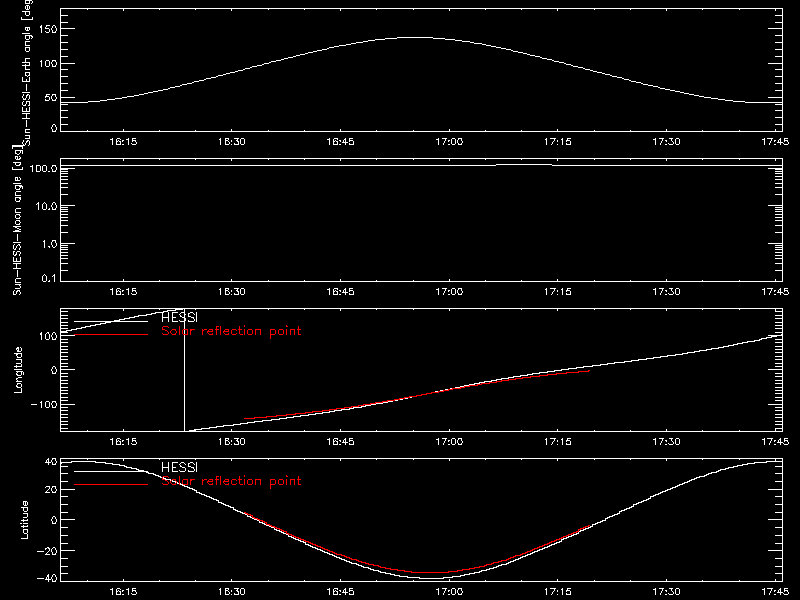Click the 20 tick label on Latitude plot

[x=51, y=490]
